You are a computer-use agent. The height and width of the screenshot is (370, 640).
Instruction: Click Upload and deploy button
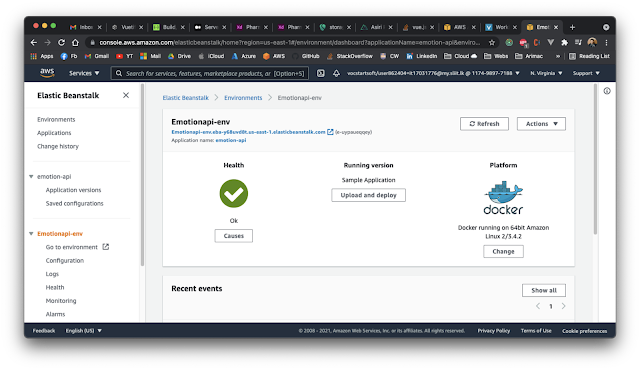pyautogui.click(x=368, y=195)
